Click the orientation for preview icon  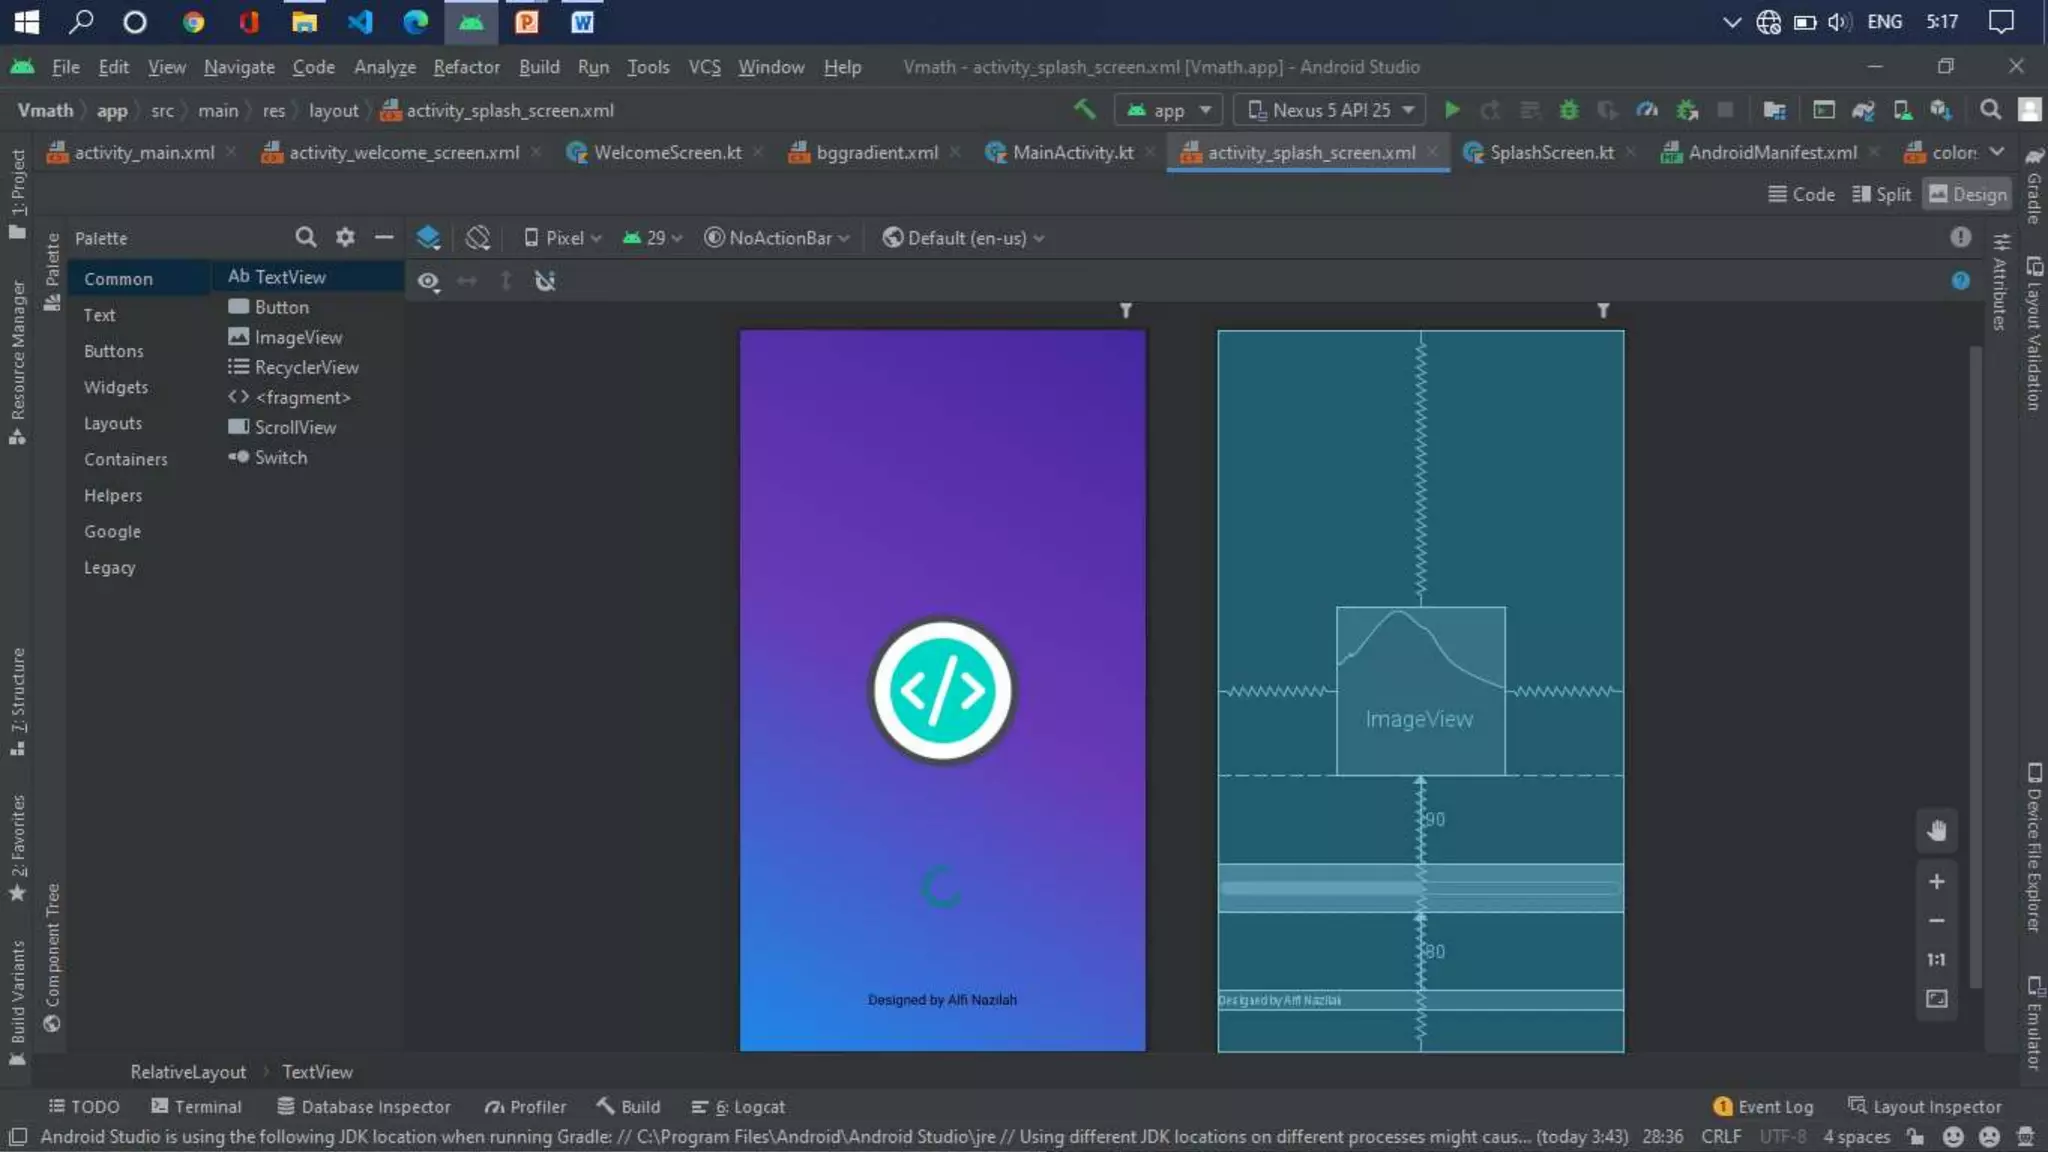tap(478, 238)
